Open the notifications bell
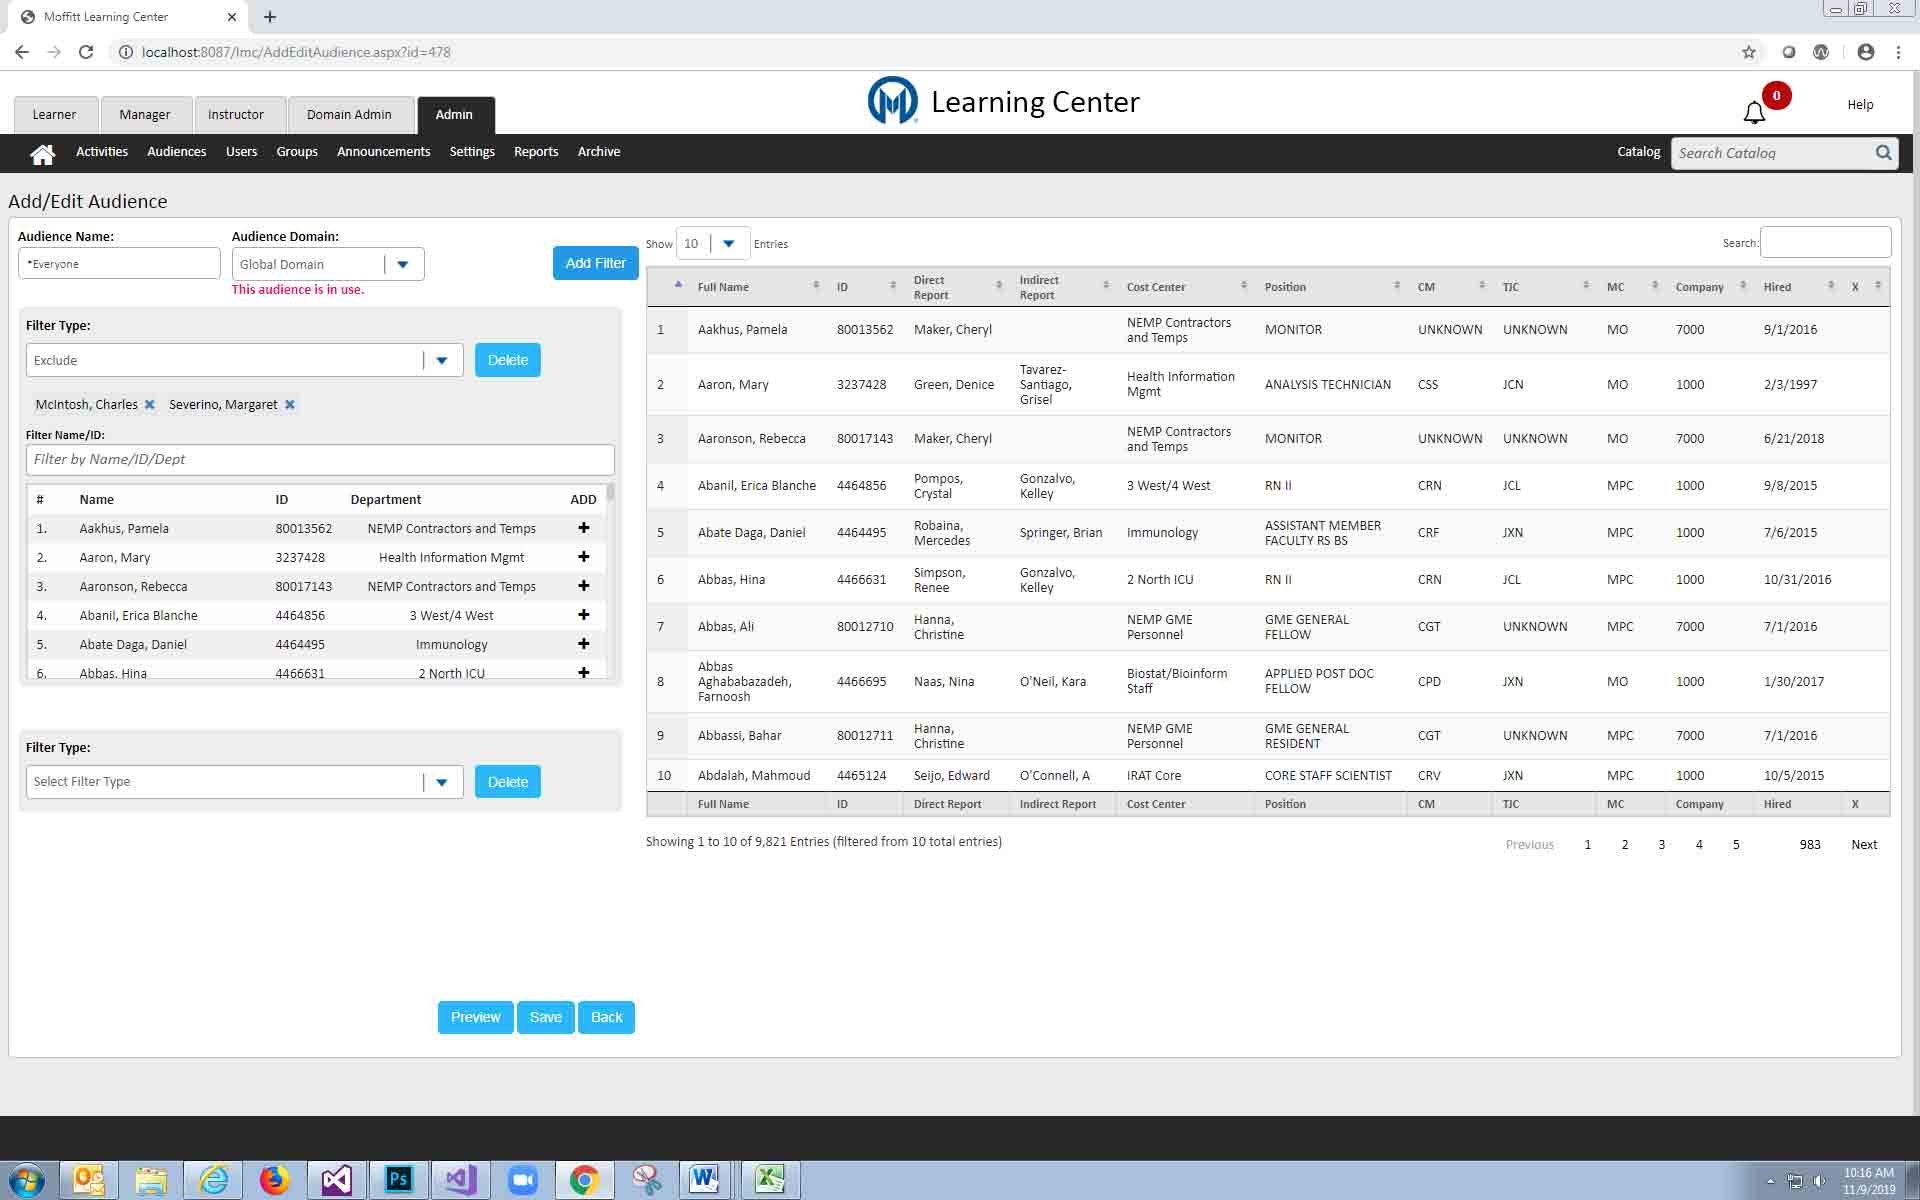This screenshot has width=1920, height=1200. coord(1754,113)
